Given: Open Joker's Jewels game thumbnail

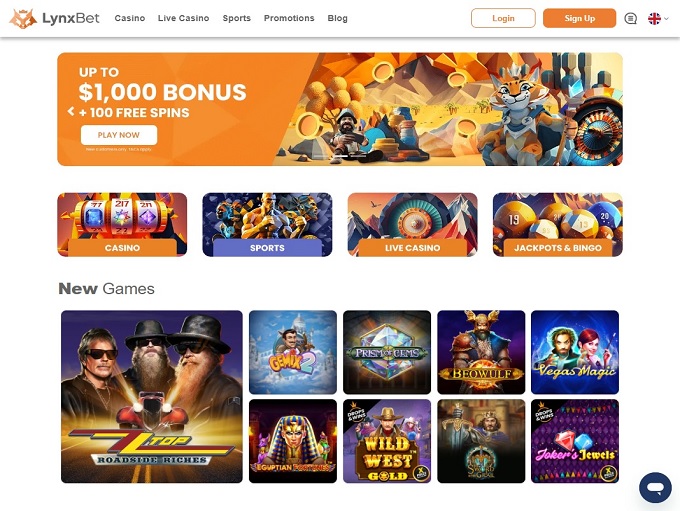Looking at the screenshot, I should pos(575,441).
